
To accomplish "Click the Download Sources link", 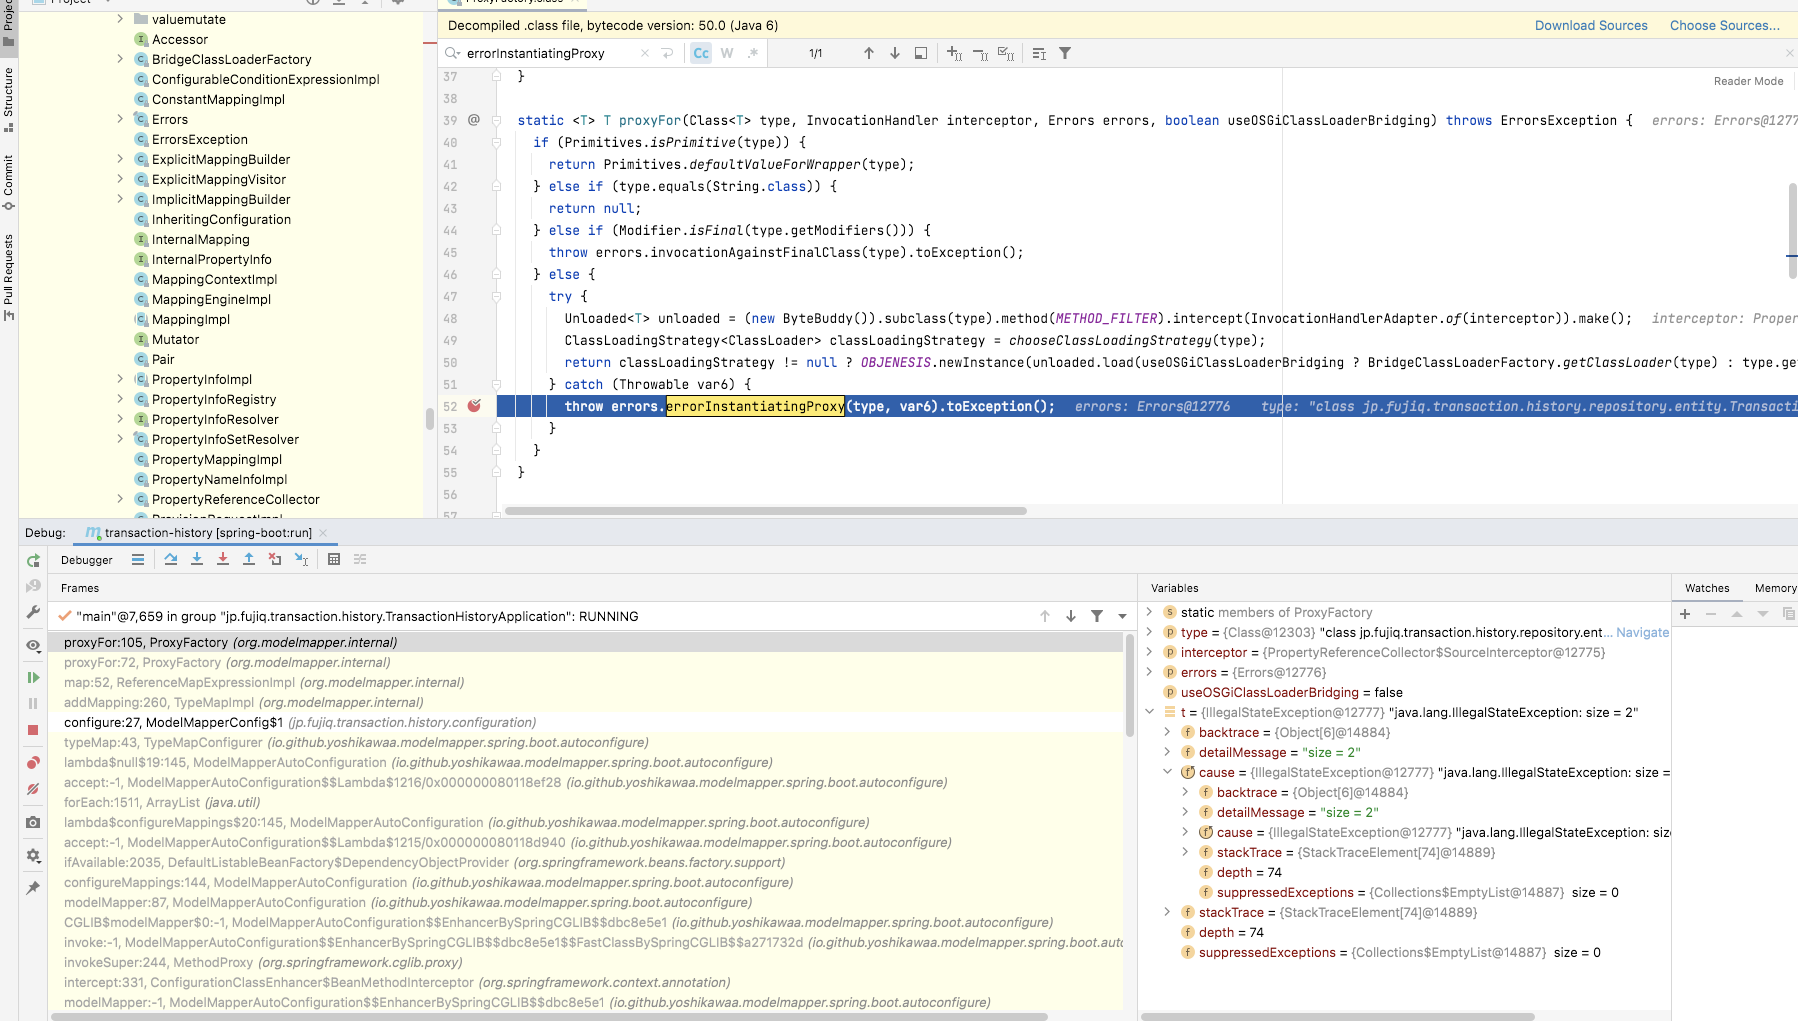I will pyautogui.click(x=1590, y=26).
